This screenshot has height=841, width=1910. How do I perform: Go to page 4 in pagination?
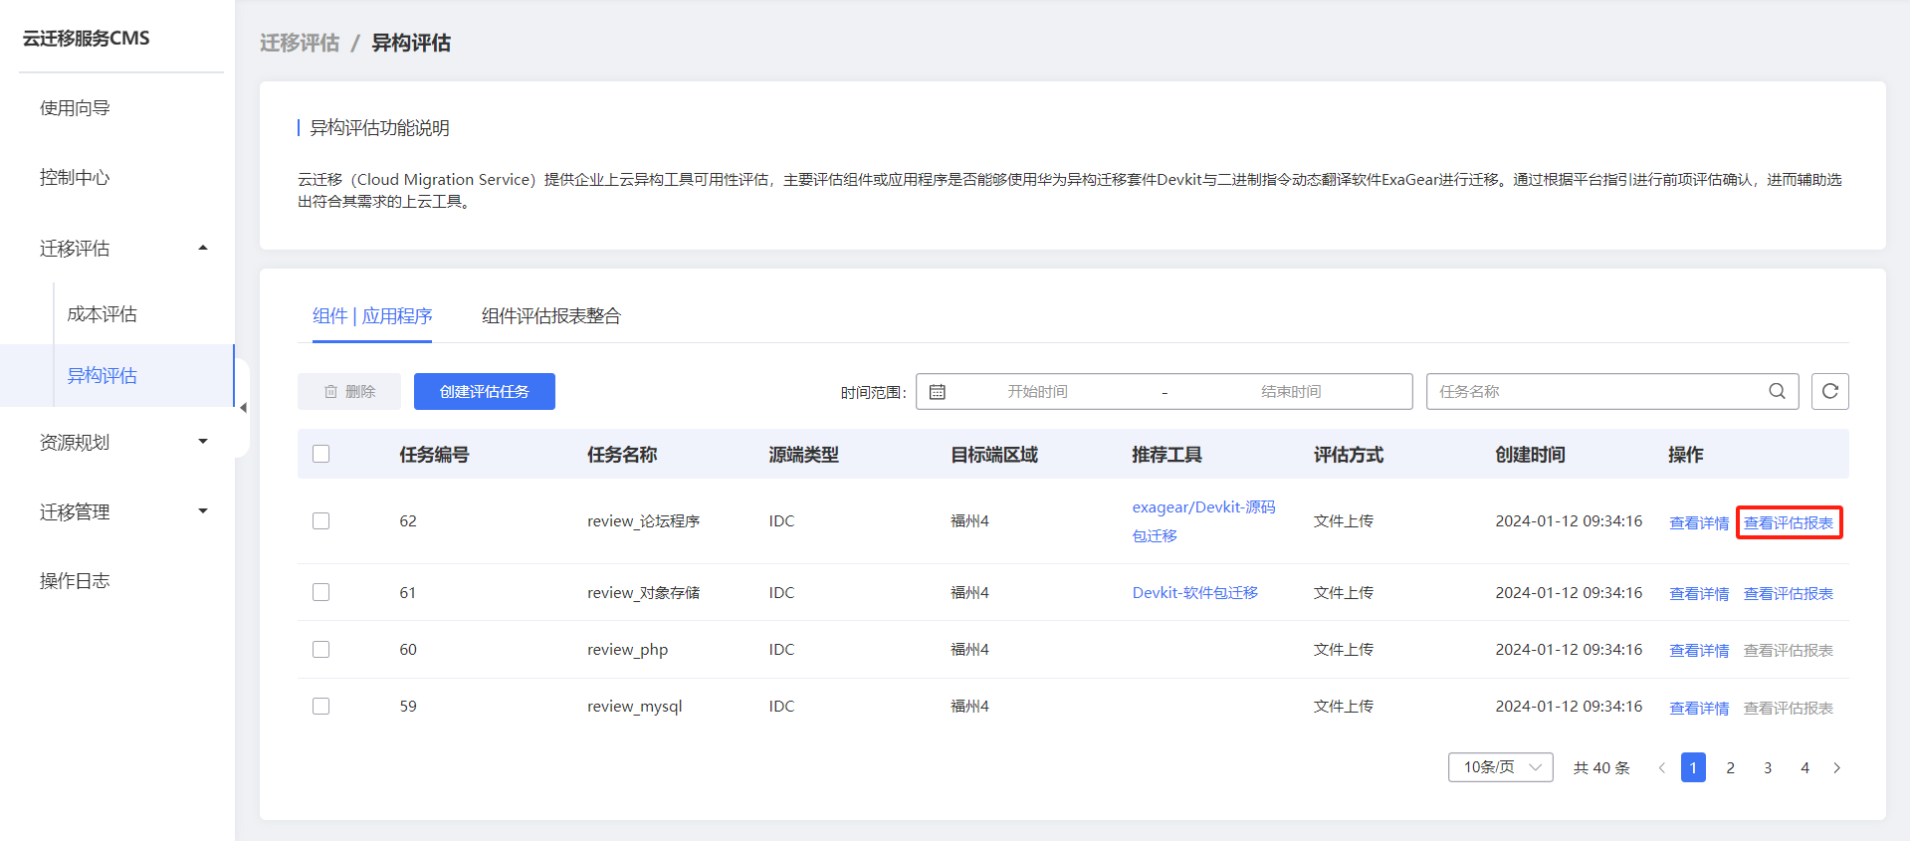click(x=1804, y=768)
